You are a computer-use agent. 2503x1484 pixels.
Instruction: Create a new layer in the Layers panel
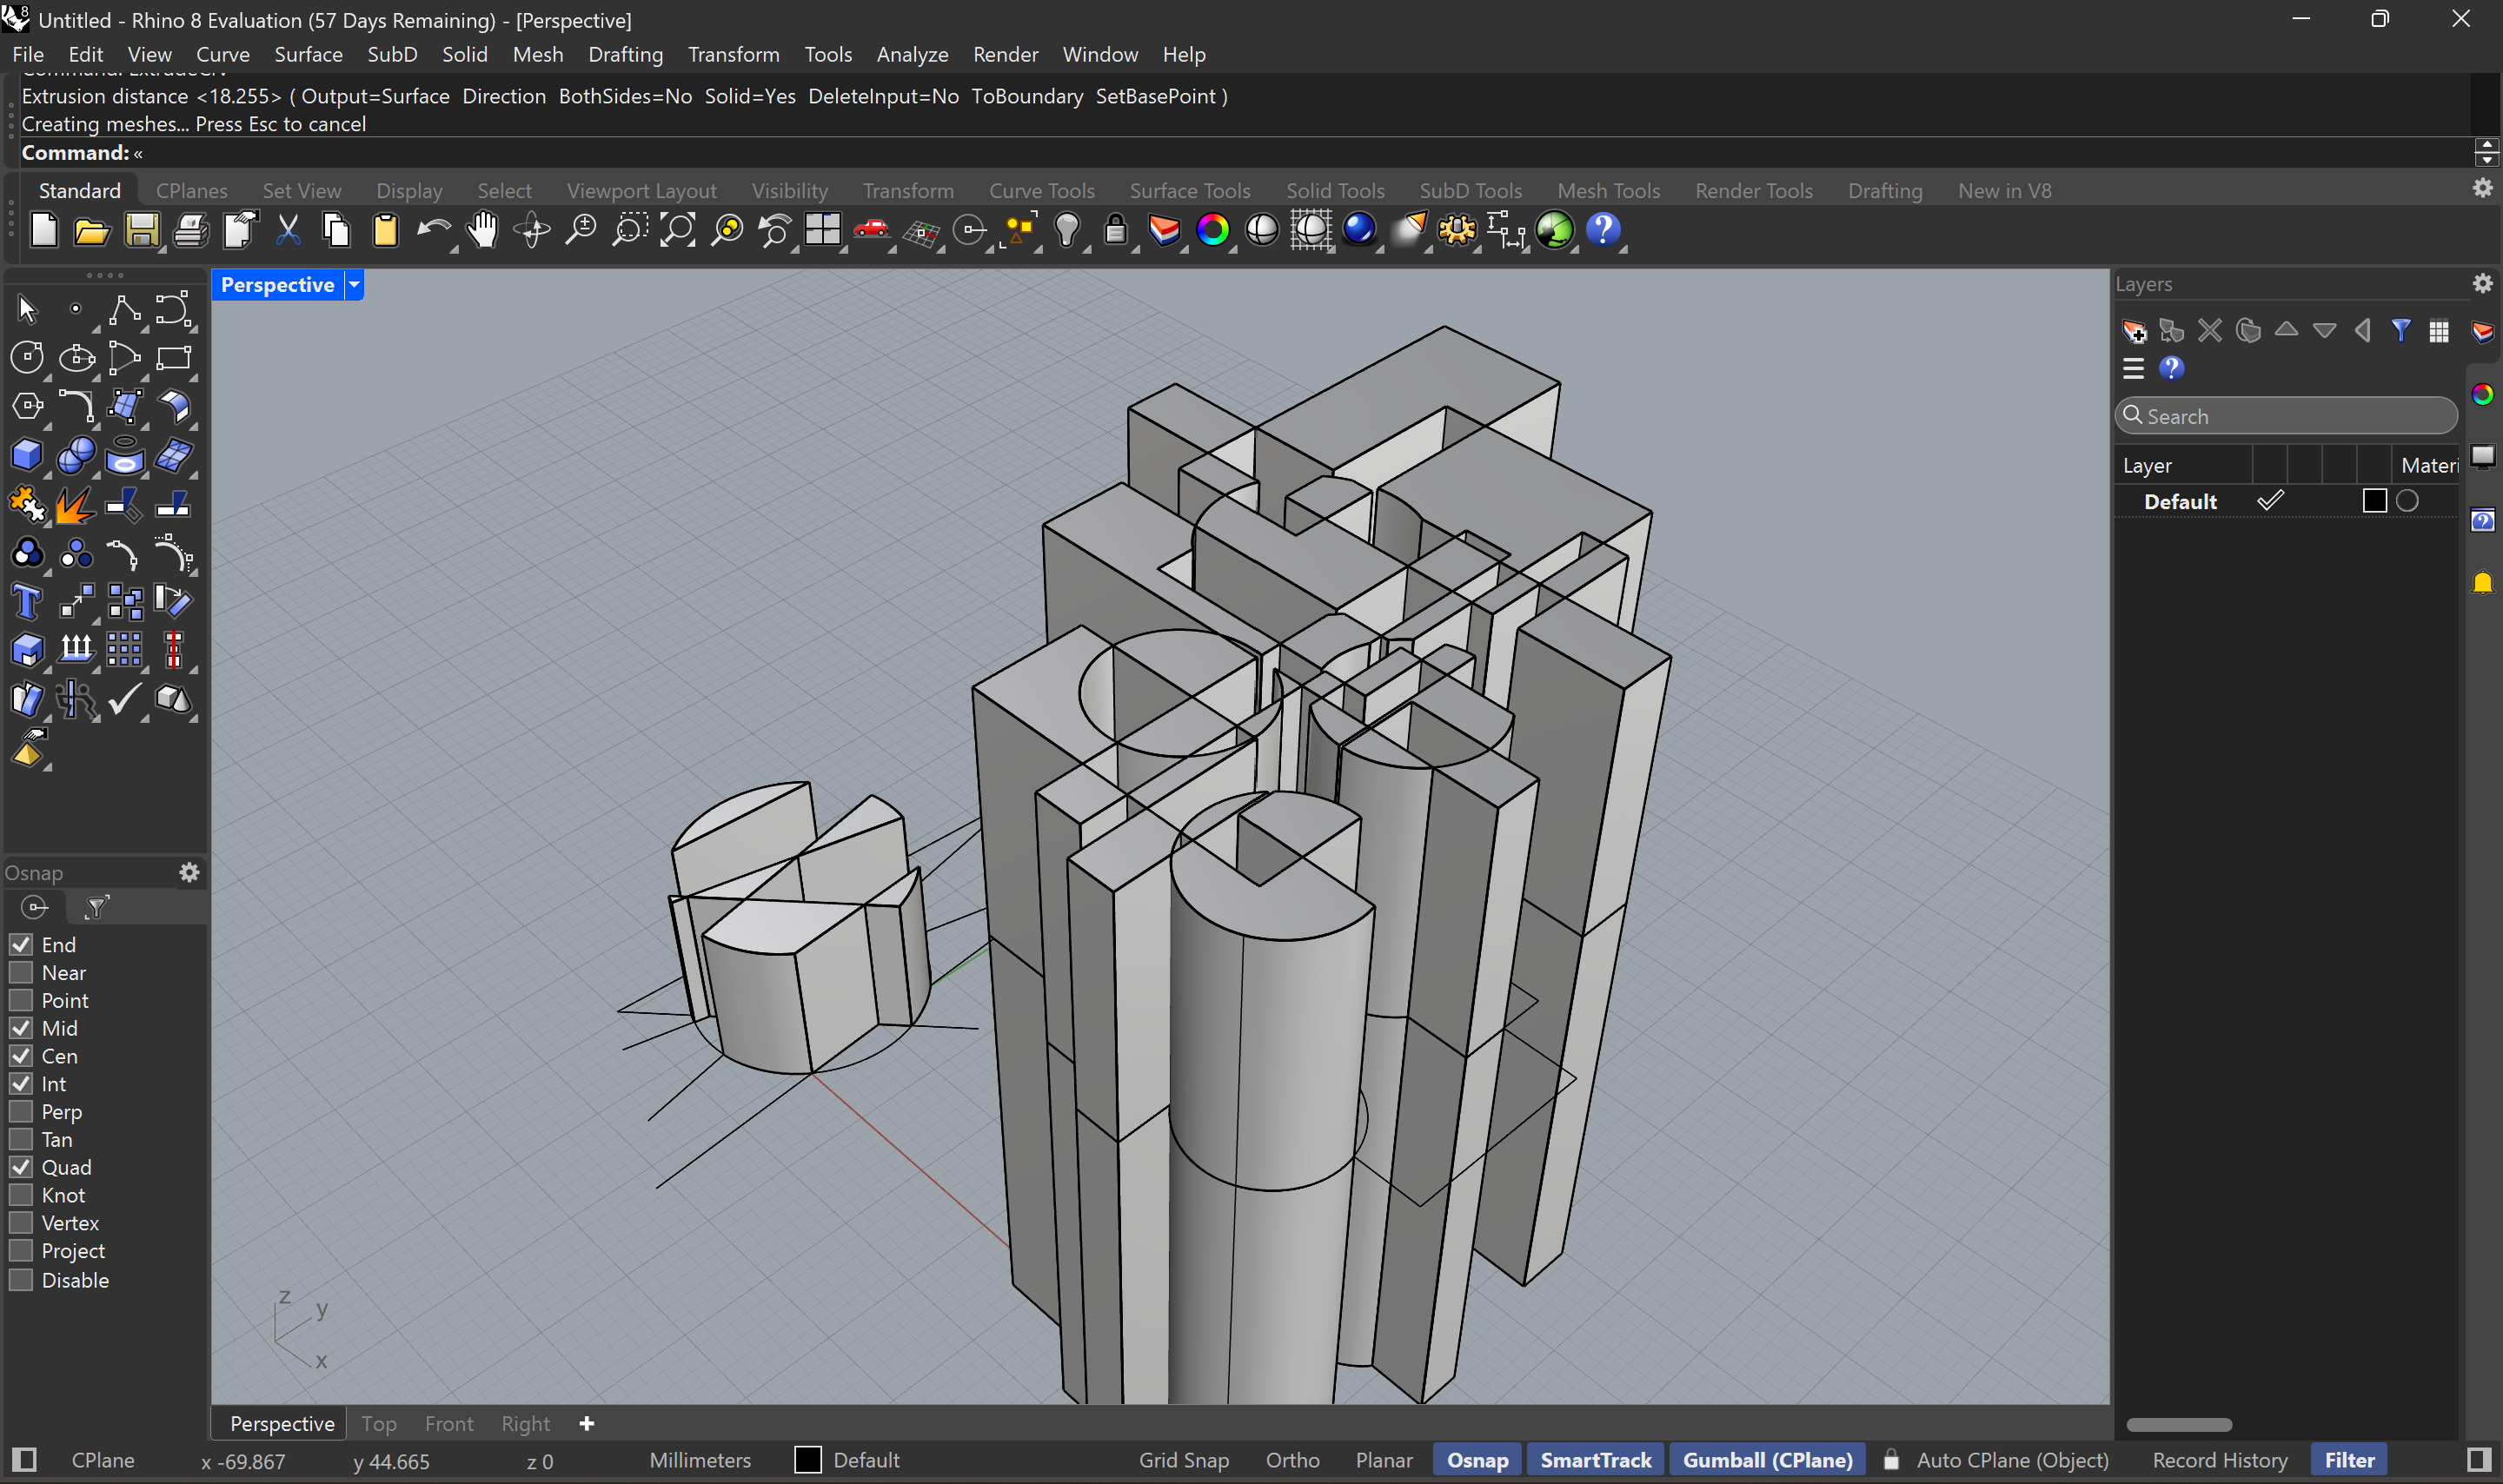pyautogui.click(x=2134, y=330)
